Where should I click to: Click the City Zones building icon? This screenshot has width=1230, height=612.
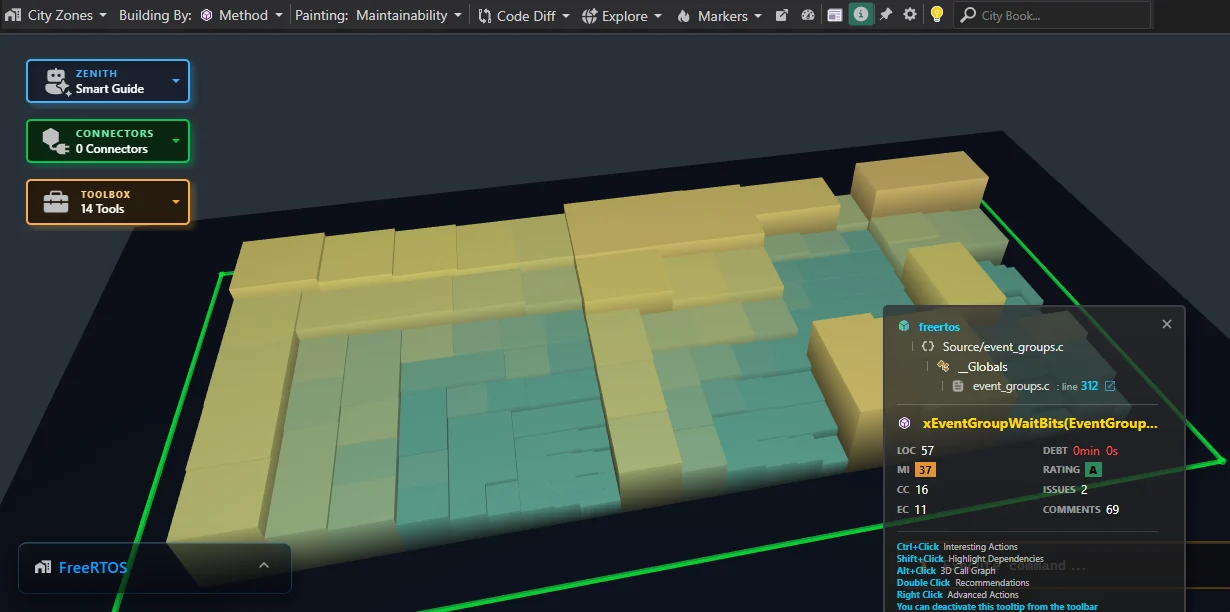coord(14,15)
